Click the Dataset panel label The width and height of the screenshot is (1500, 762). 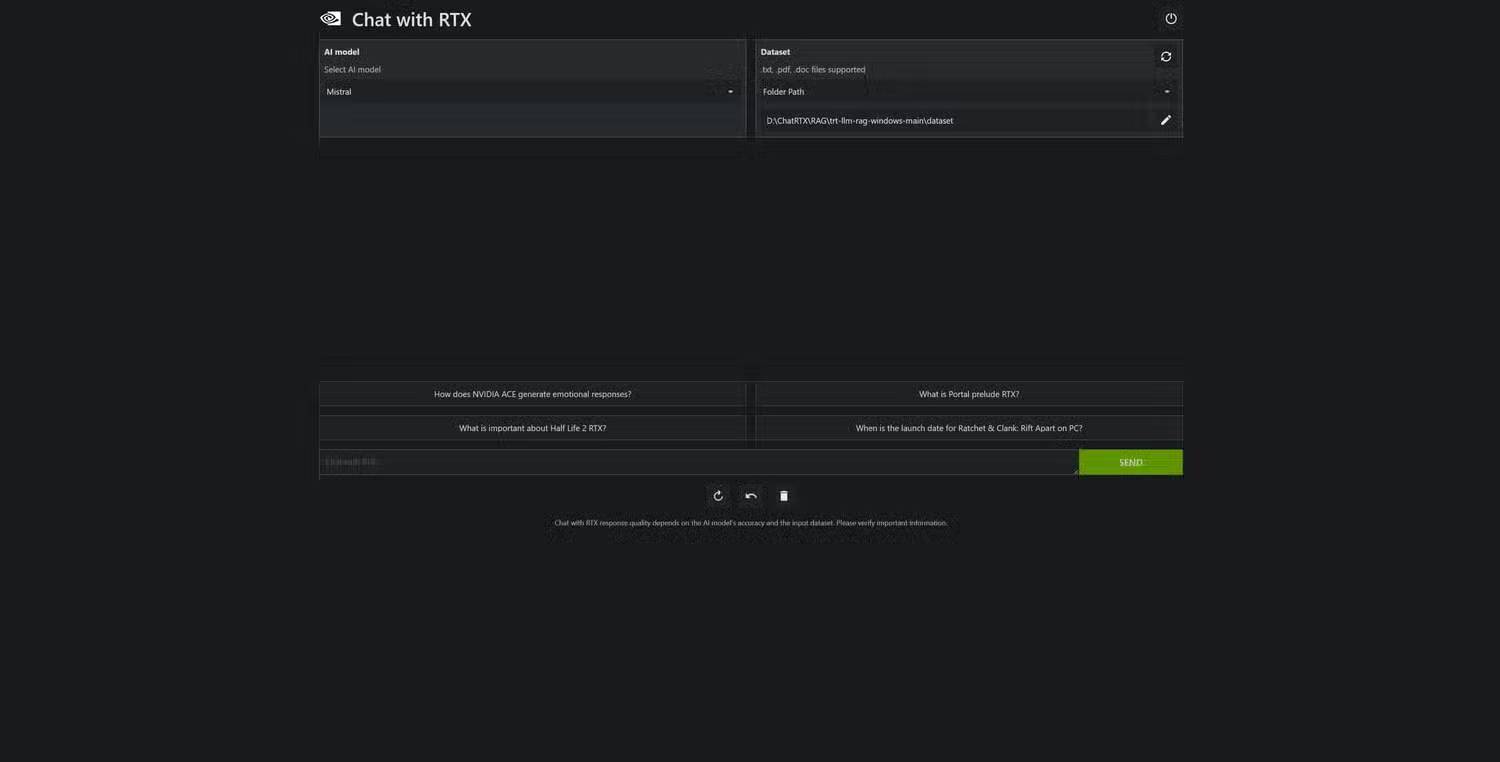[775, 52]
